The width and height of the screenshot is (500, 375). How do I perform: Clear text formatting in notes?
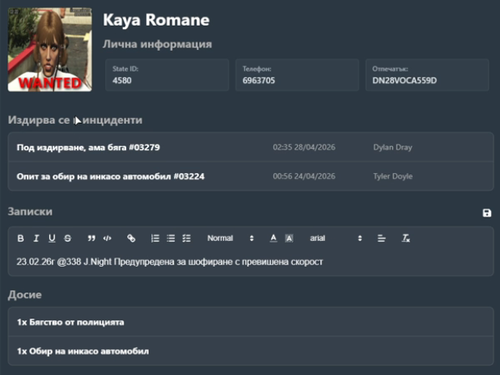(x=405, y=238)
